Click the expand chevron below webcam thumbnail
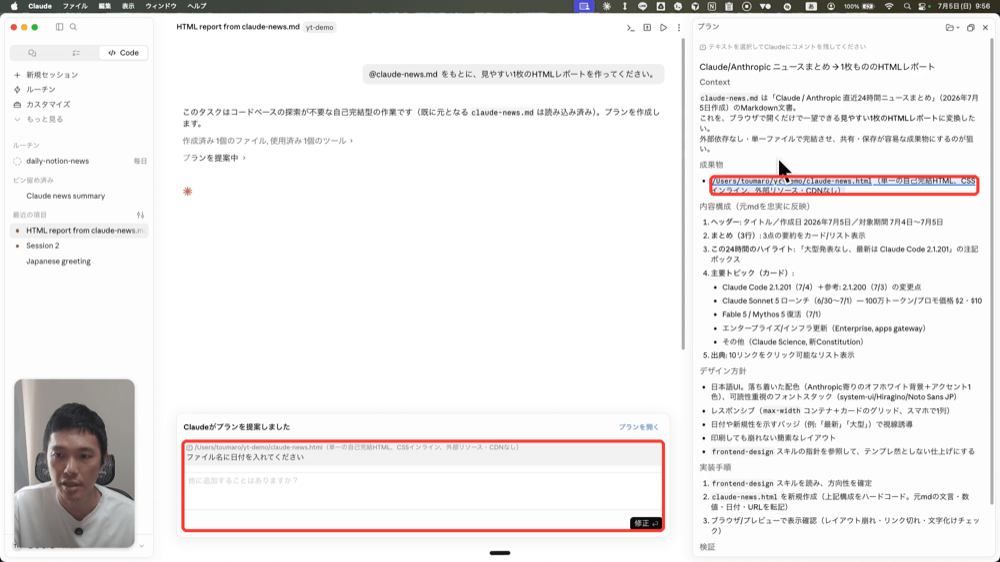Viewport: 1000px width, 562px height. point(142,546)
